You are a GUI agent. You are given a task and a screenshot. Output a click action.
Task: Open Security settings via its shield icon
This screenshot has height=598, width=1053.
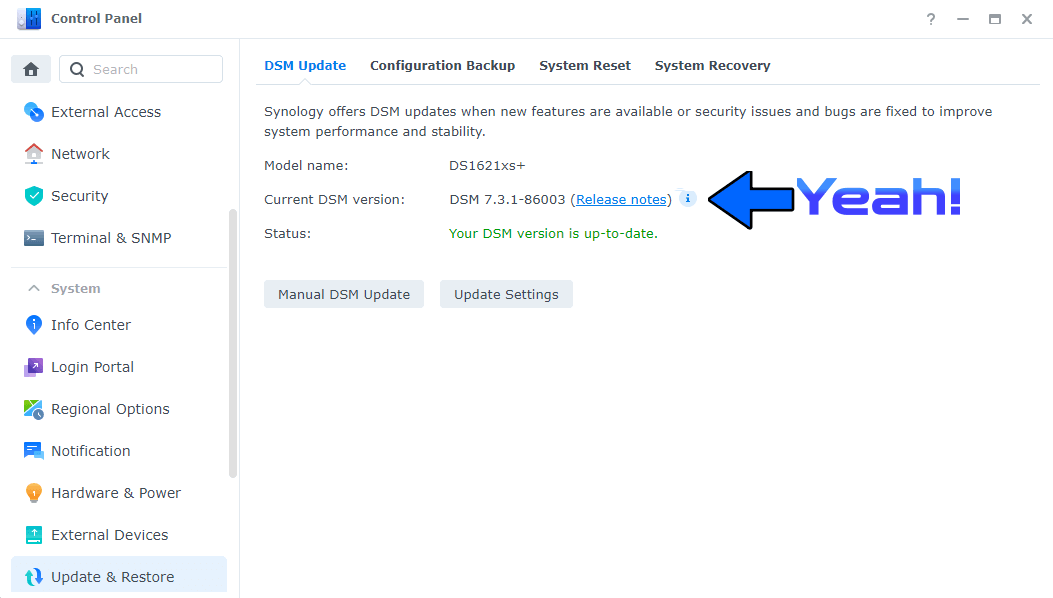33,195
